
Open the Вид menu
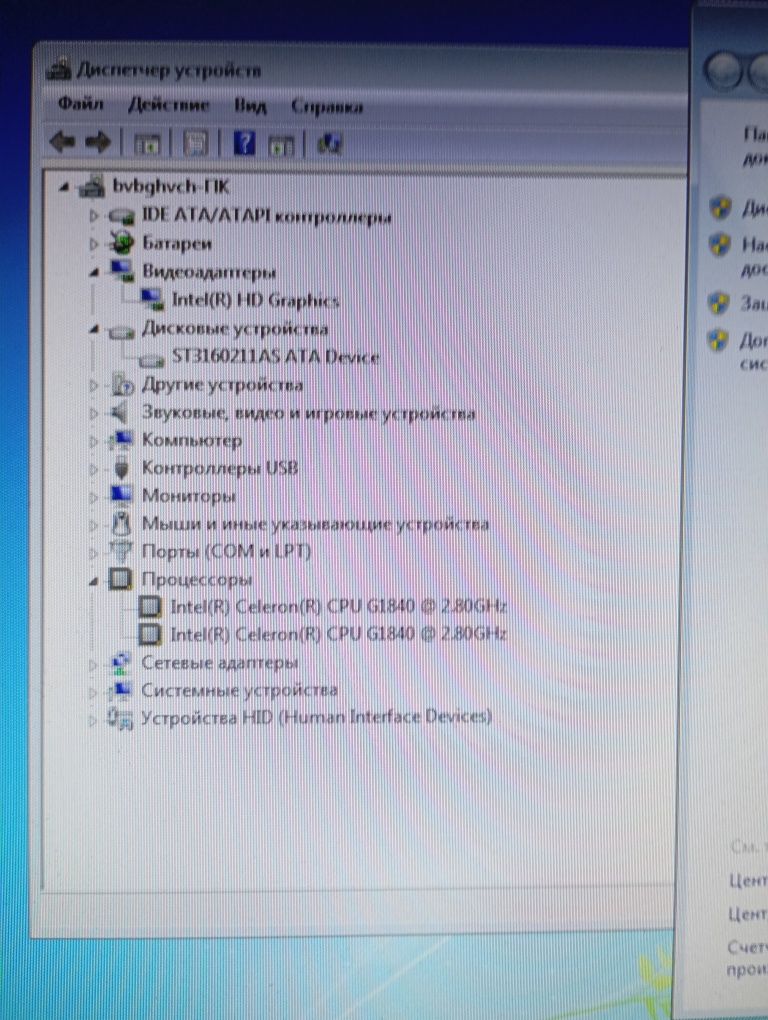(250, 105)
